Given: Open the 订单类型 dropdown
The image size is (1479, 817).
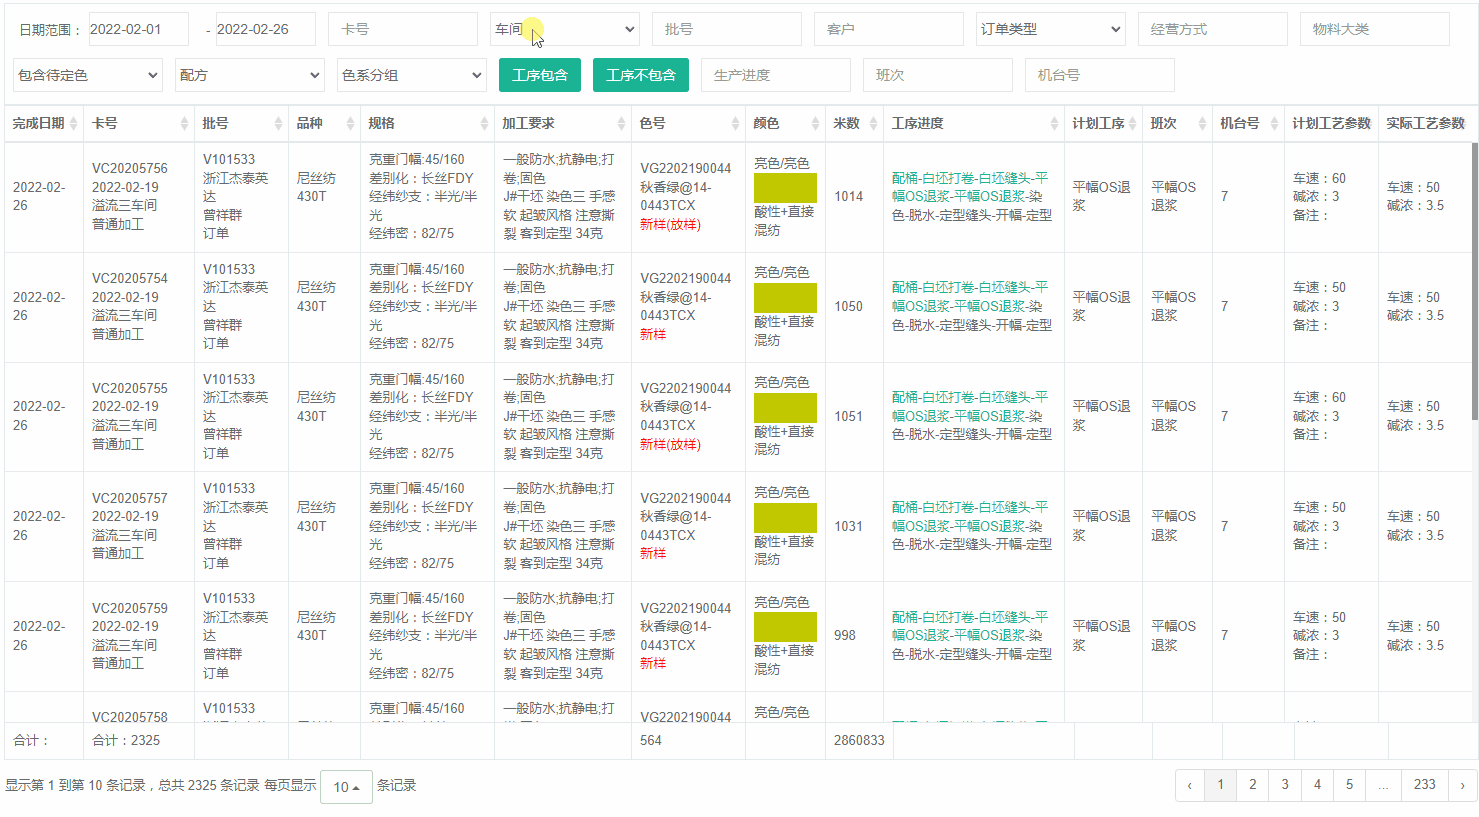Looking at the screenshot, I should click(x=1050, y=28).
